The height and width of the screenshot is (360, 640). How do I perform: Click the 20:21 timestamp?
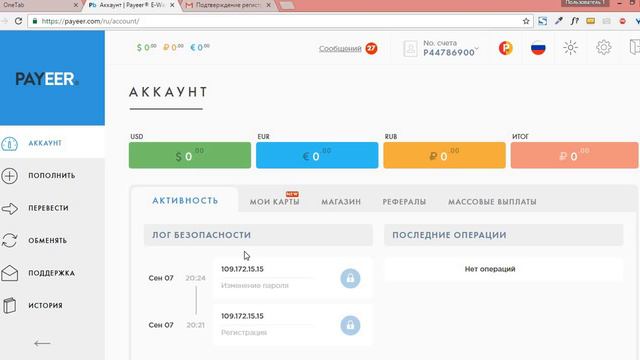196,325
